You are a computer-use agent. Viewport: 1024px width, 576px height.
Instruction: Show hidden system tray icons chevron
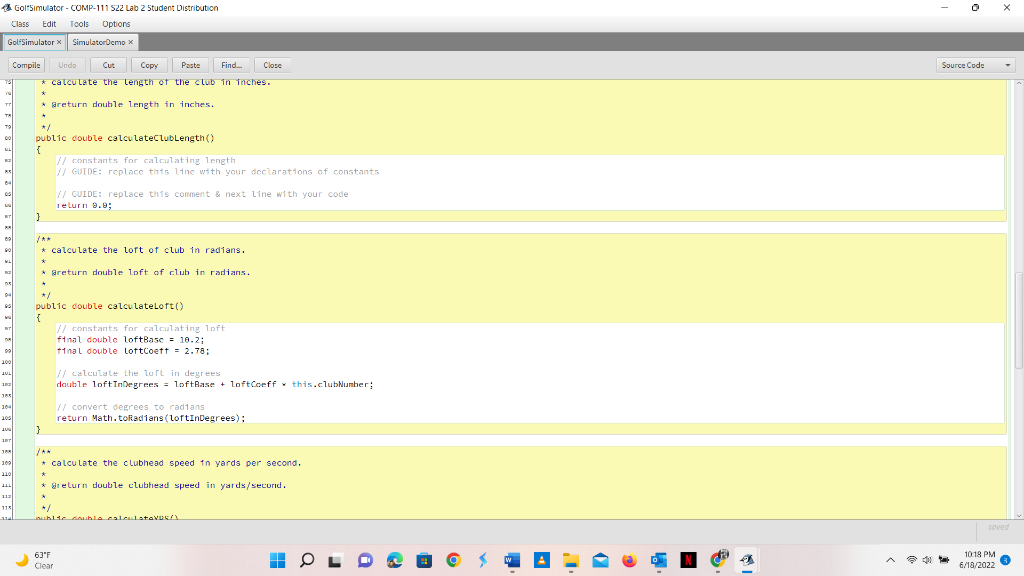point(890,560)
